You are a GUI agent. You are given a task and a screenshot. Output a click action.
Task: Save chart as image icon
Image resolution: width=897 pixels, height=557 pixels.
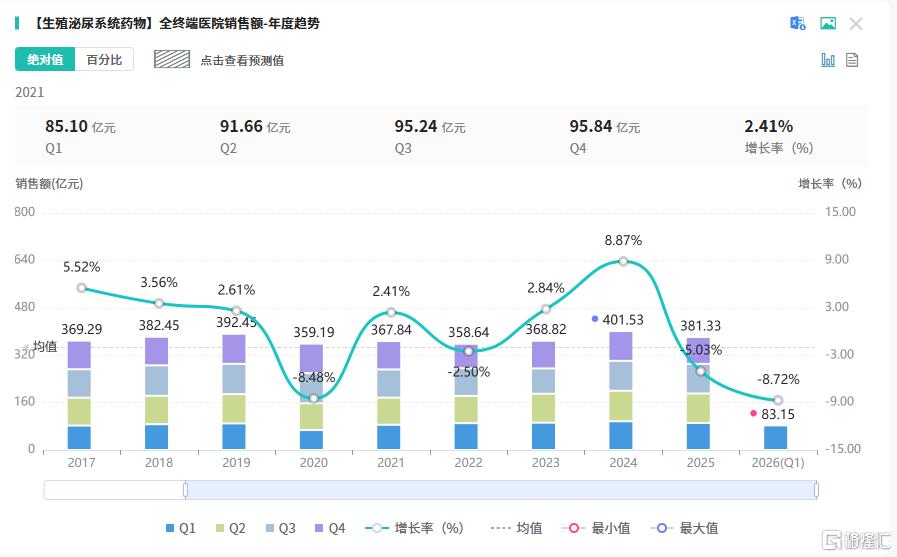828,23
